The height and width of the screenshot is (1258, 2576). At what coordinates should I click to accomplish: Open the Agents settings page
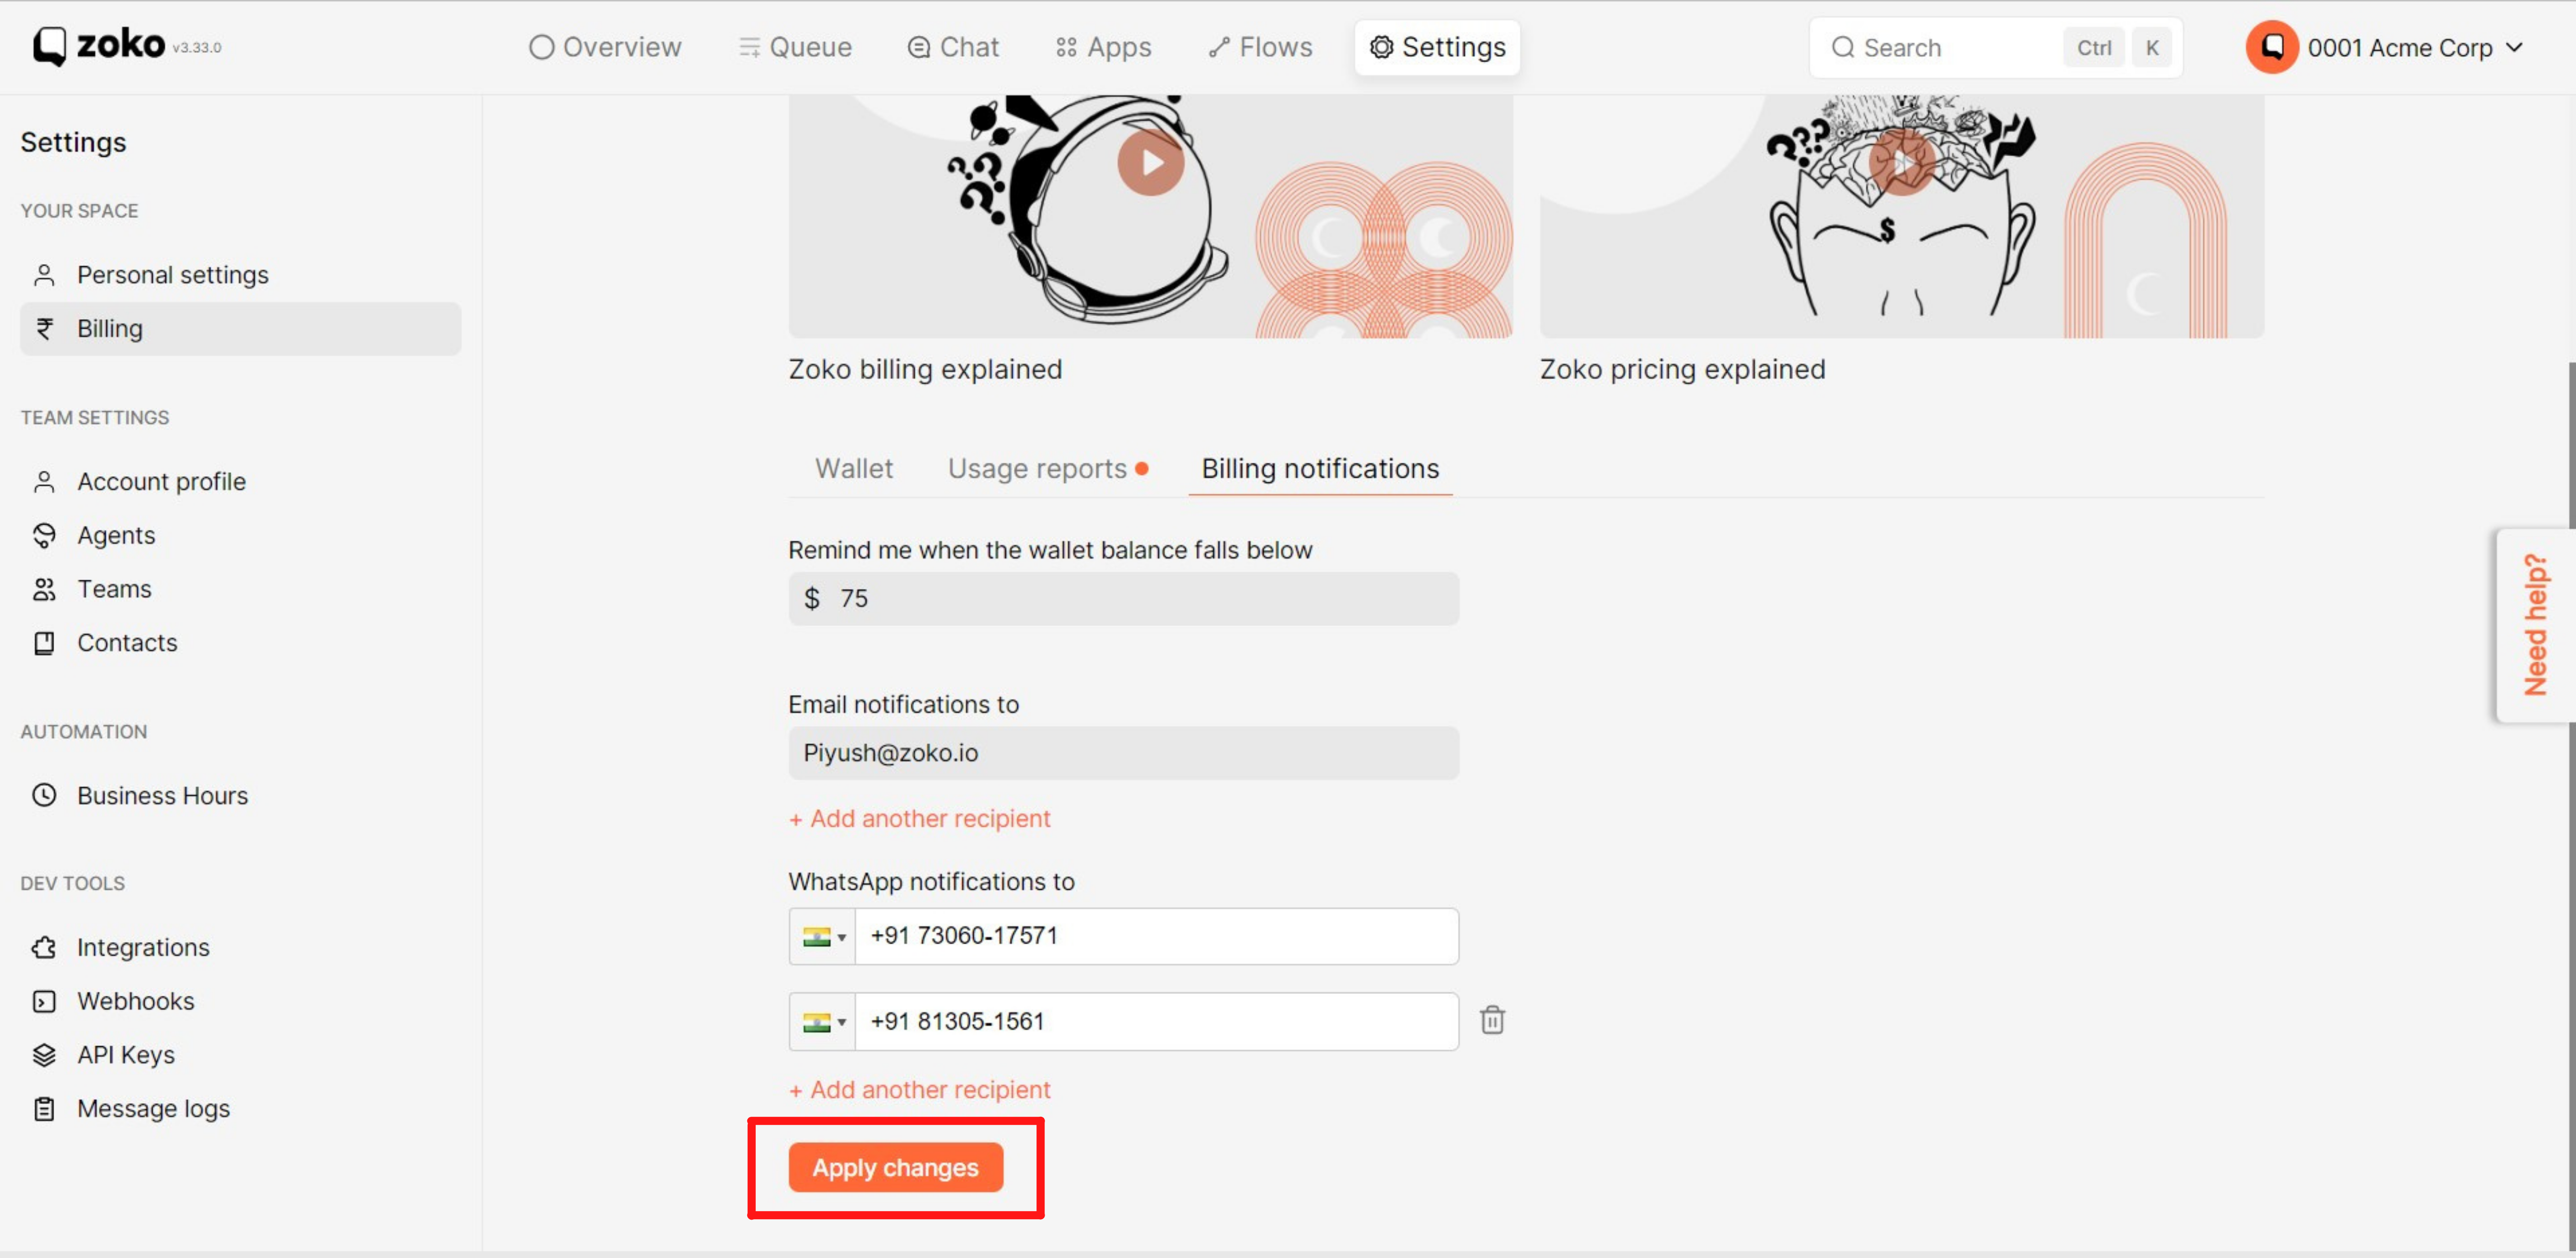pyautogui.click(x=240, y=536)
